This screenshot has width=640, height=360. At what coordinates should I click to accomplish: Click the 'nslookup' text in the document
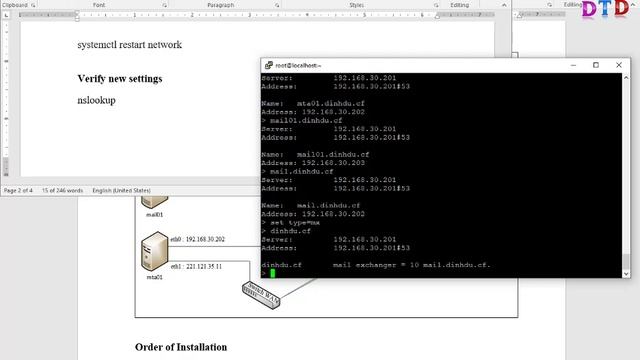tap(96, 100)
